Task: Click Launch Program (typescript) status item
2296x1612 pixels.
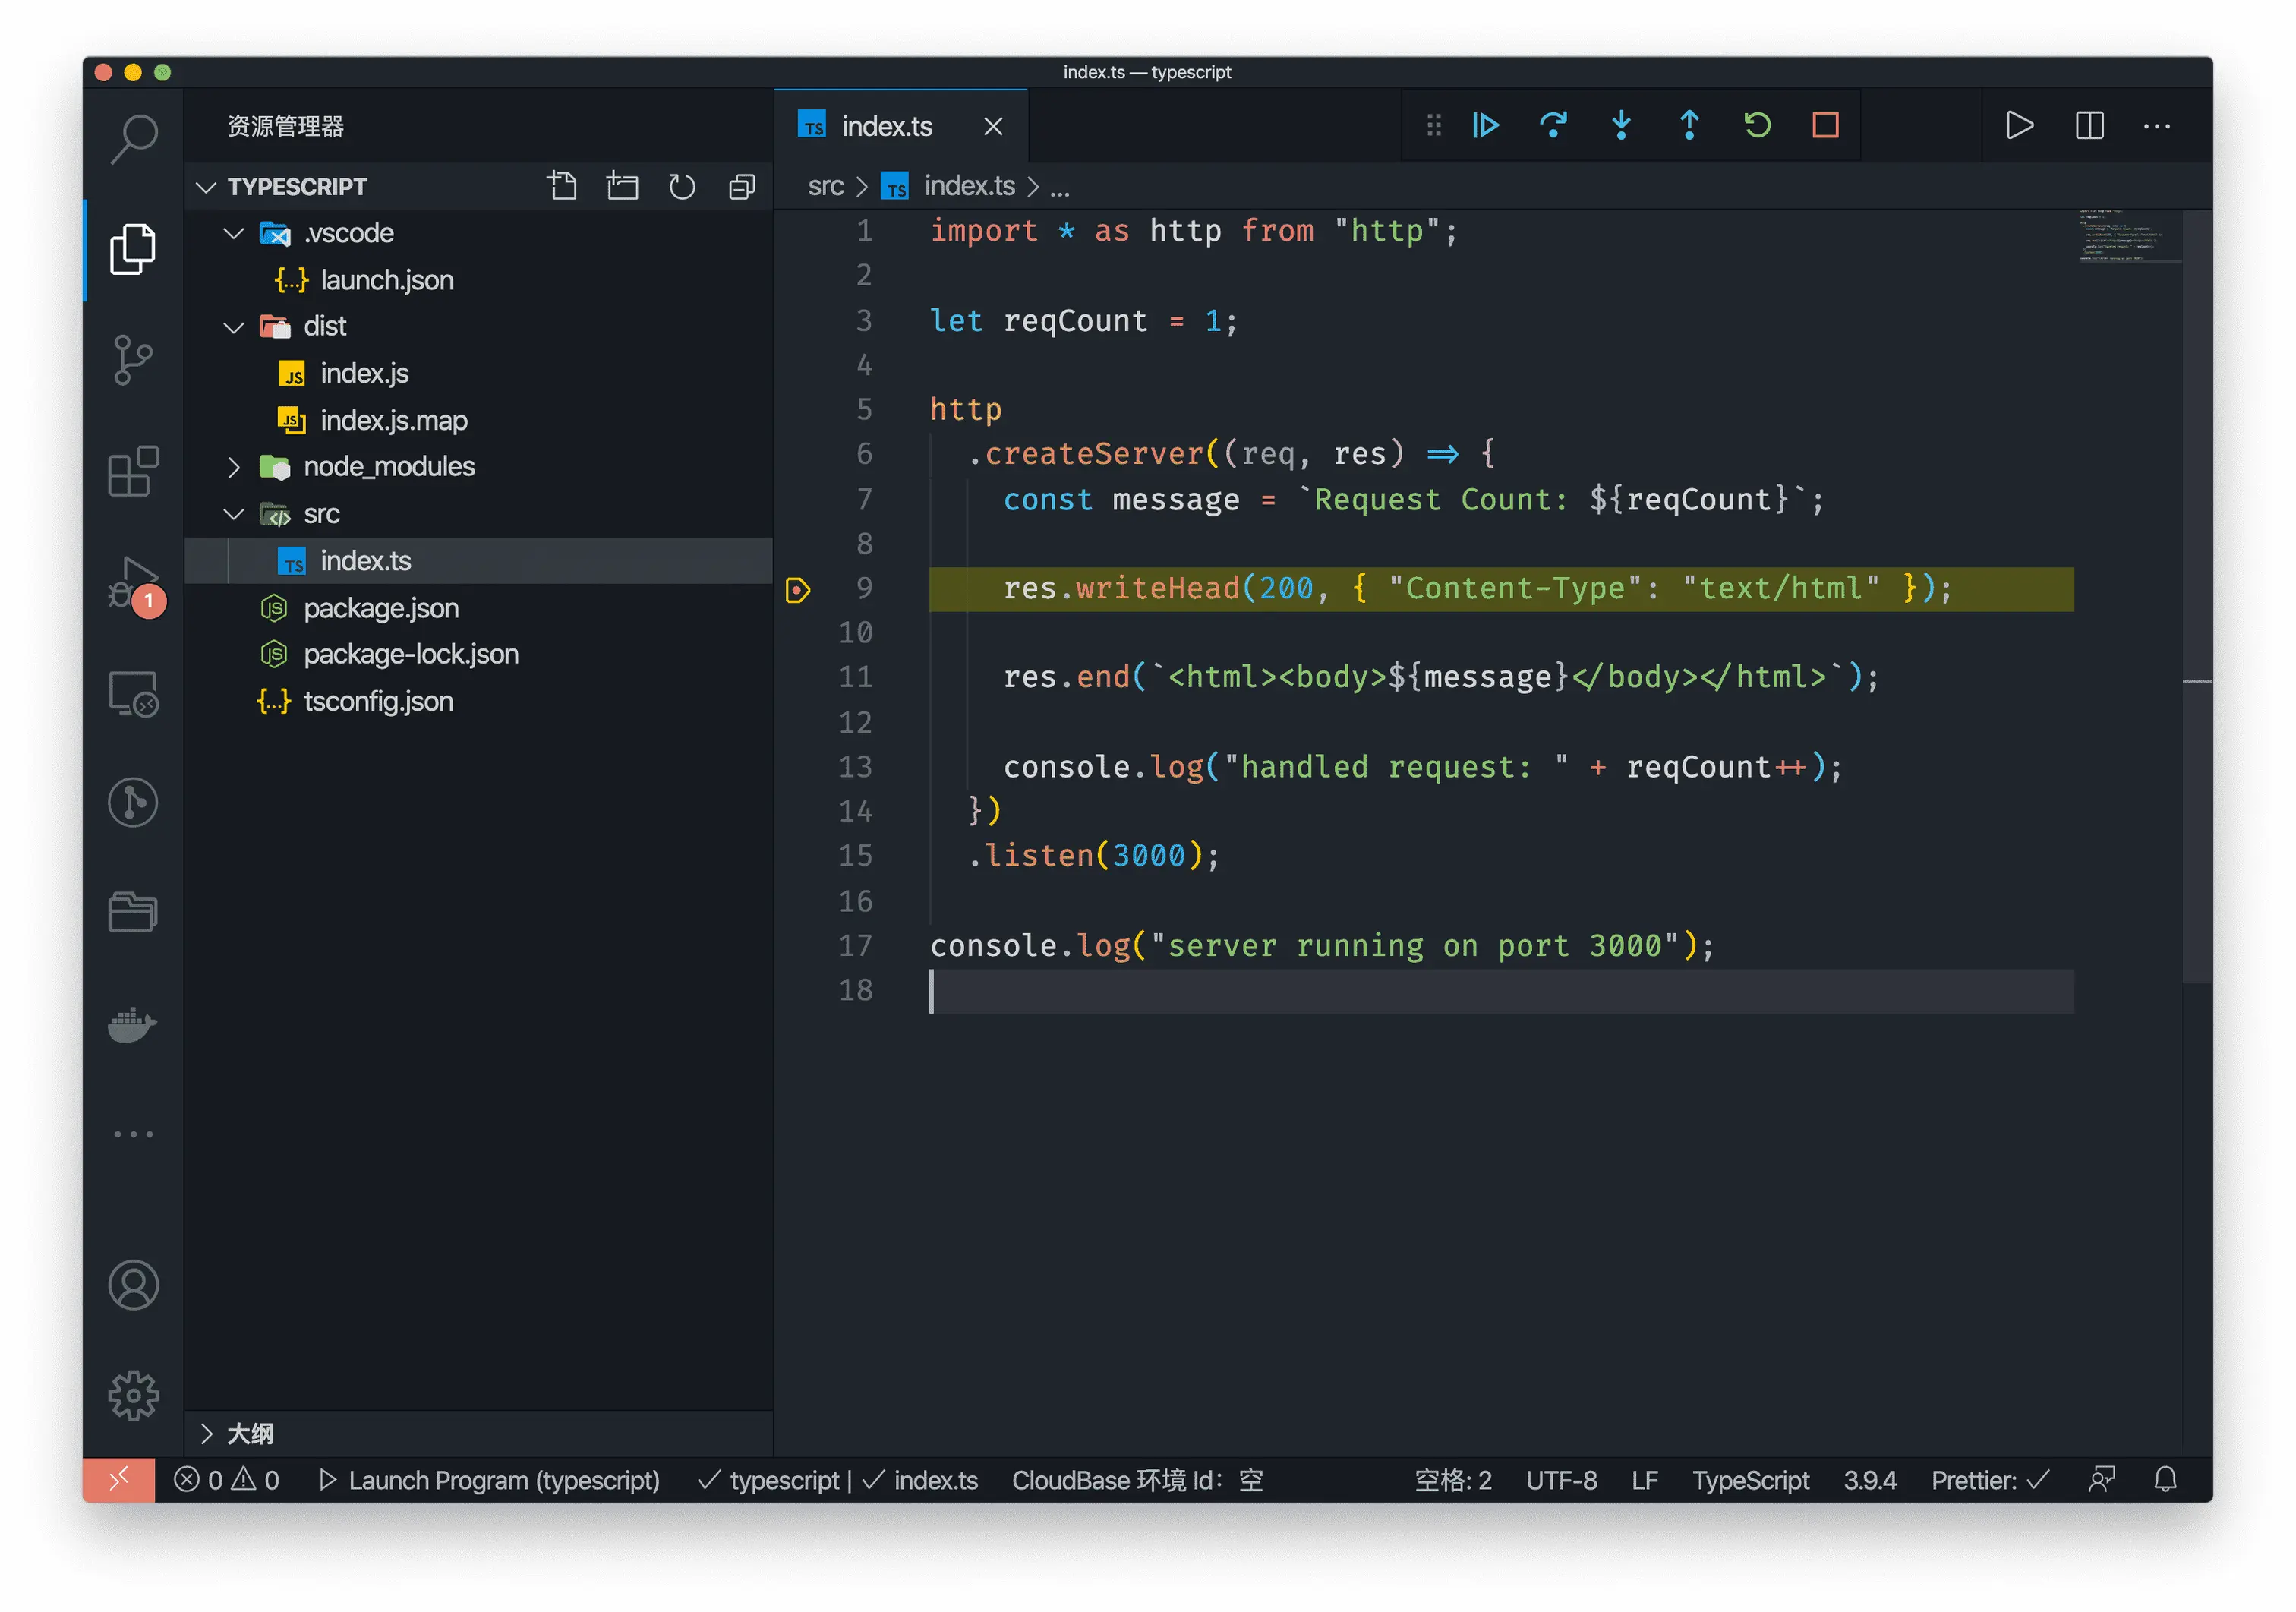Action: tap(488, 1480)
